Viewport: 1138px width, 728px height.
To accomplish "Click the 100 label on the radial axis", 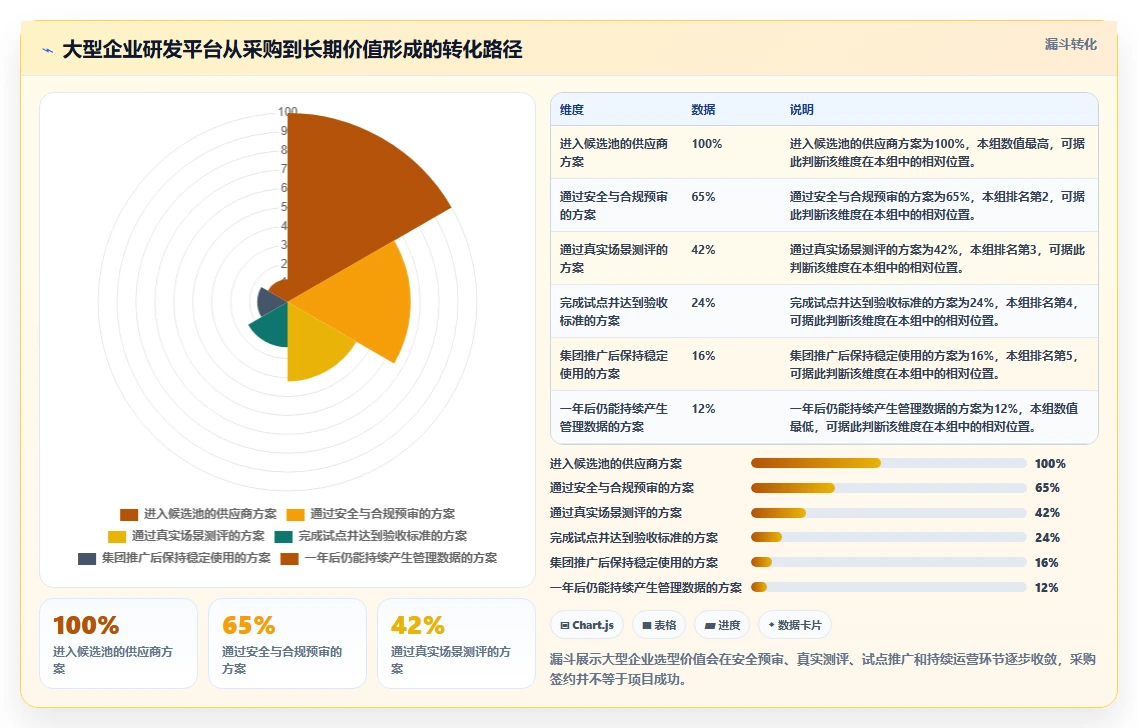I will pyautogui.click(x=287, y=111).
